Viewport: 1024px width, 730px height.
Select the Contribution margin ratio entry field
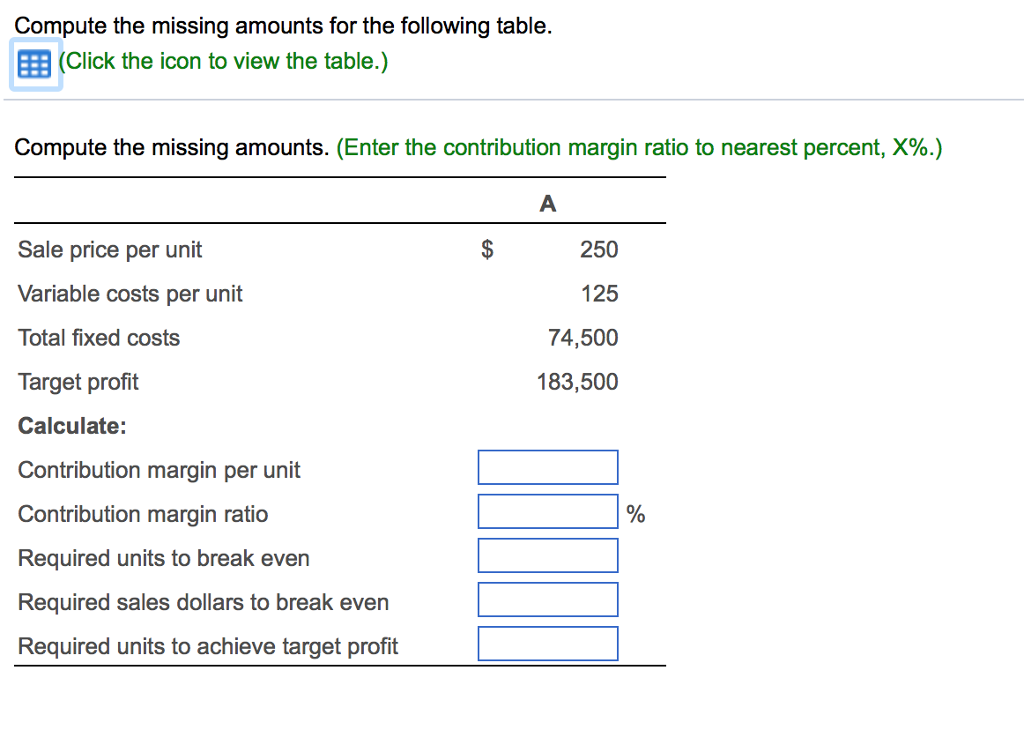[548, 511]
